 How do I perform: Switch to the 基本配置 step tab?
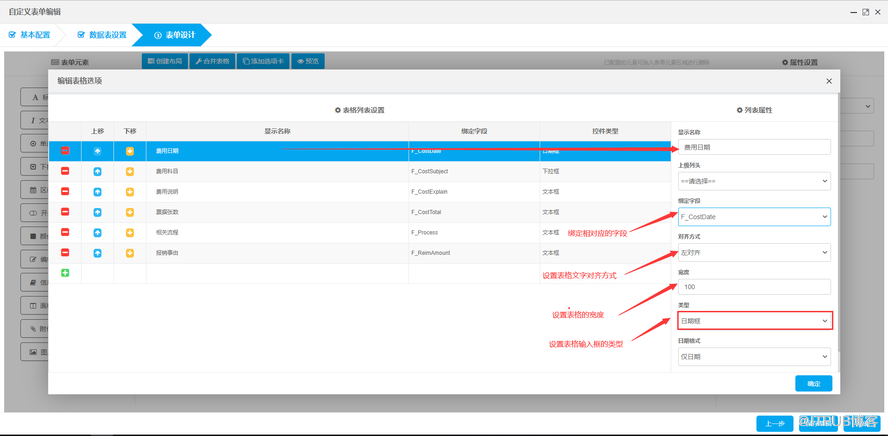(30, 35)
